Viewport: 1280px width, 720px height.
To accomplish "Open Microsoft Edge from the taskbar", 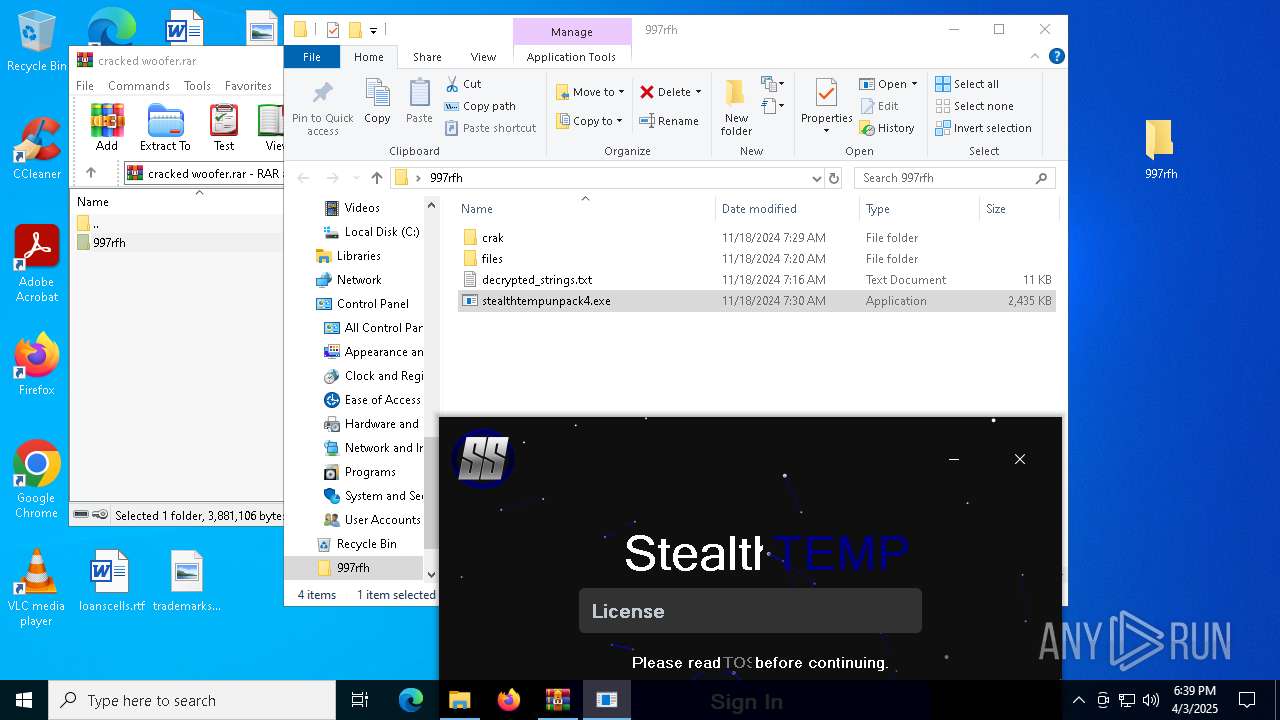I will tap(411, 700).
